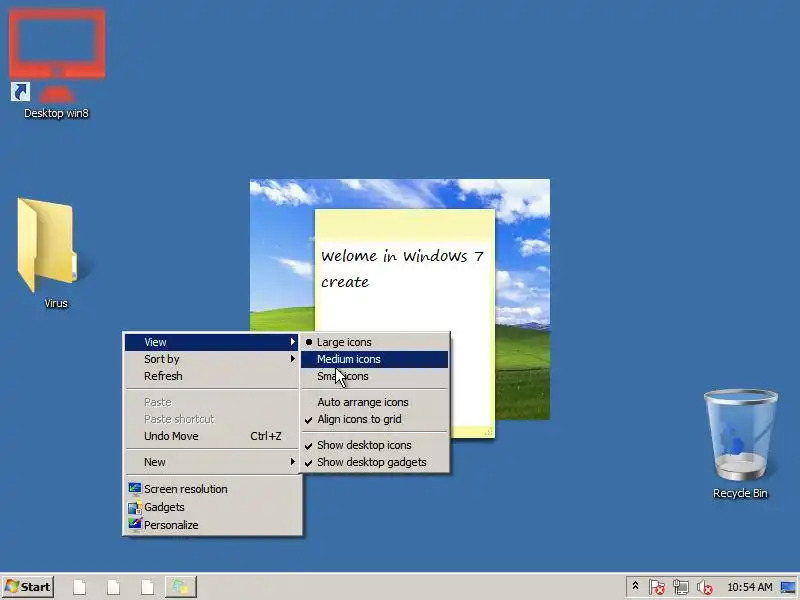This screenshot has width=800, height=600.
Task: Click the New submenu arrow
Action: pyautogui.click(x=292, y=462)
